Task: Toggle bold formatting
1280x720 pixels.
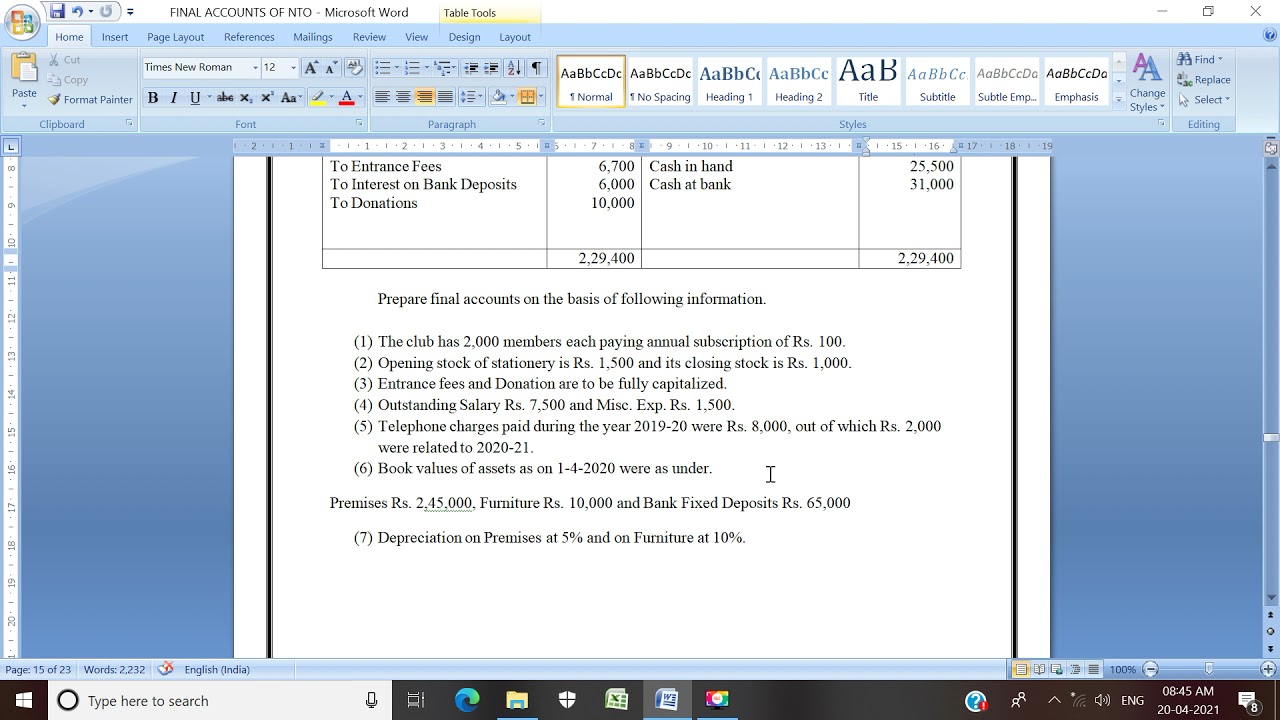Action: 153,97
